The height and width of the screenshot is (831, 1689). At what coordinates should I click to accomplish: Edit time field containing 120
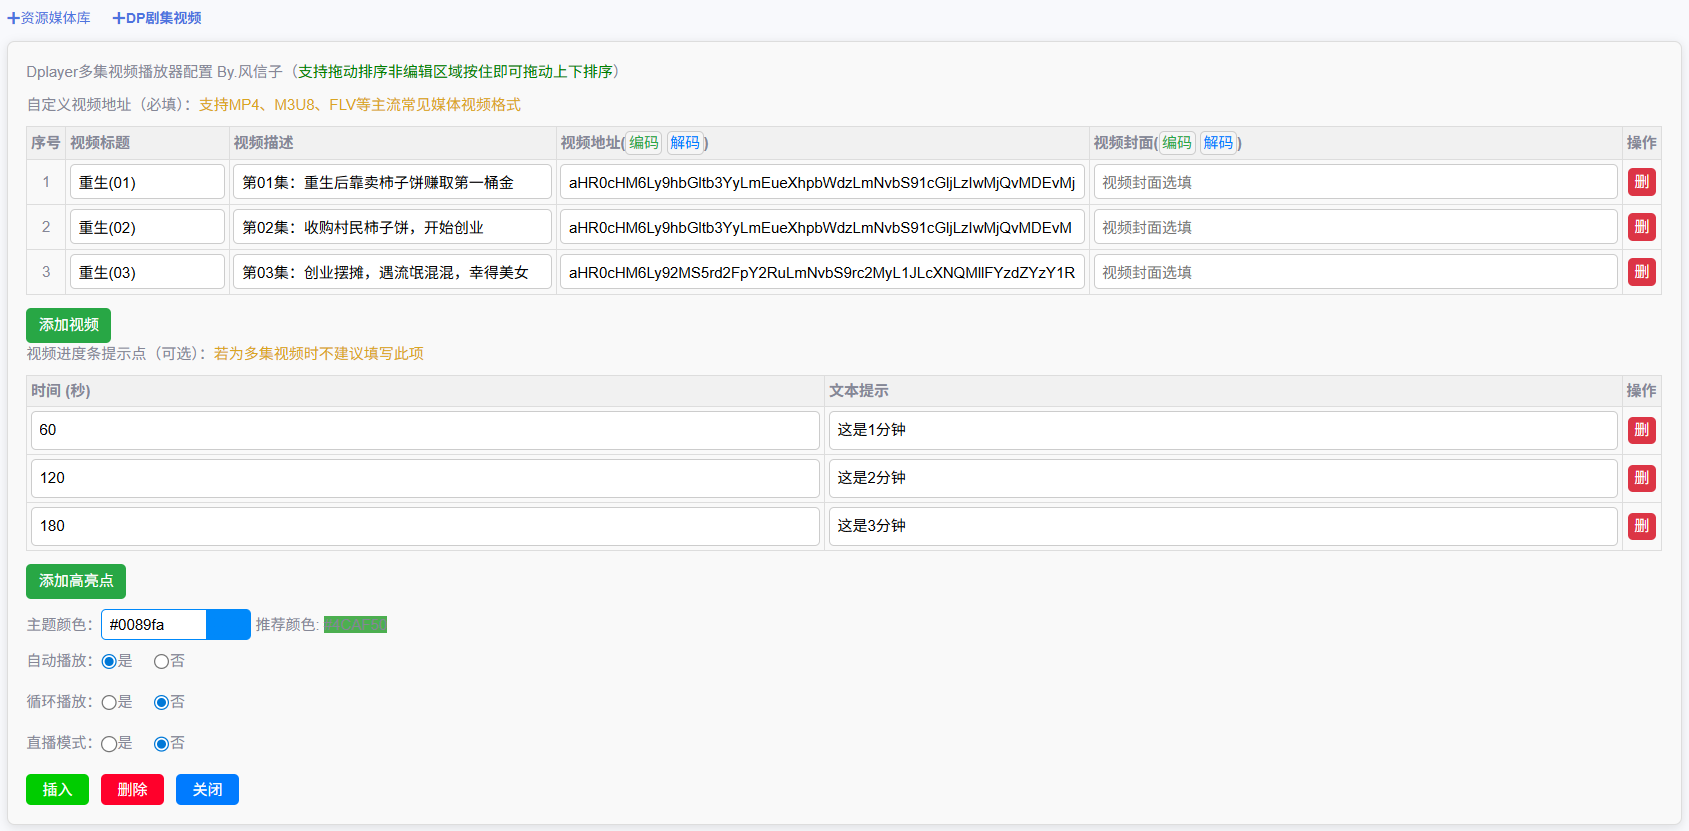coord(425,478)
